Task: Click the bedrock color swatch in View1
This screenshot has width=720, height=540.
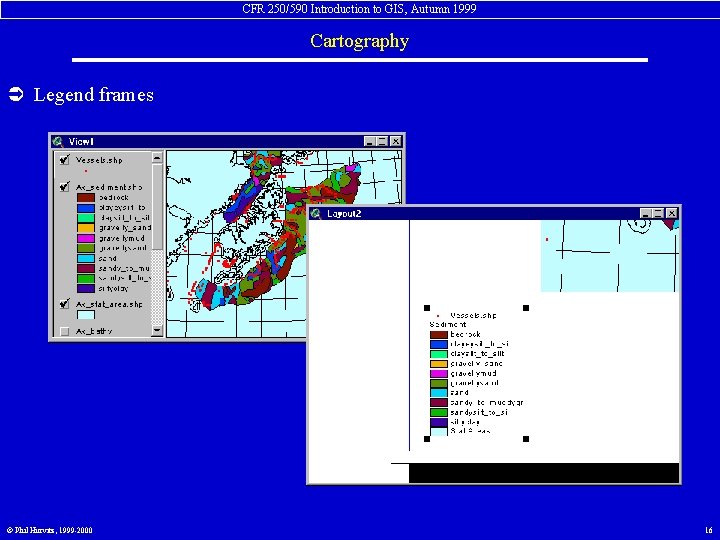Action: [86, 197]
